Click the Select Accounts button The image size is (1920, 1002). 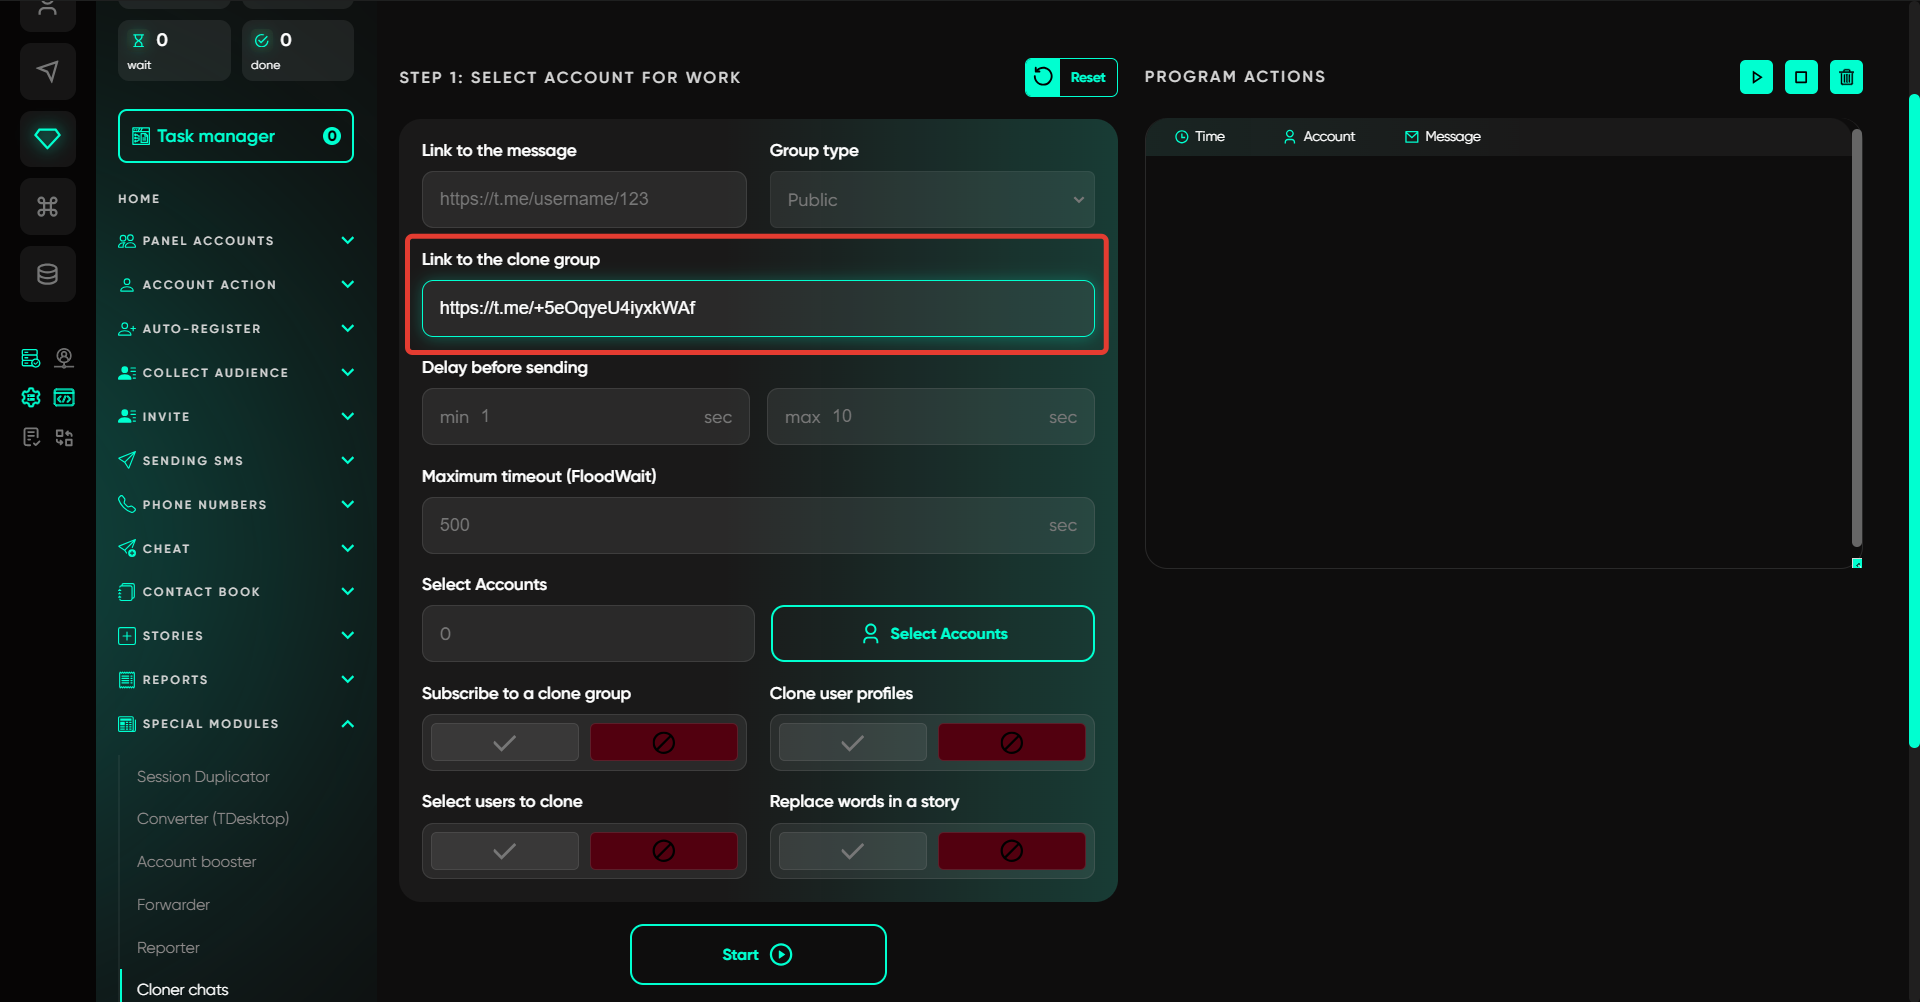[932, 634]
